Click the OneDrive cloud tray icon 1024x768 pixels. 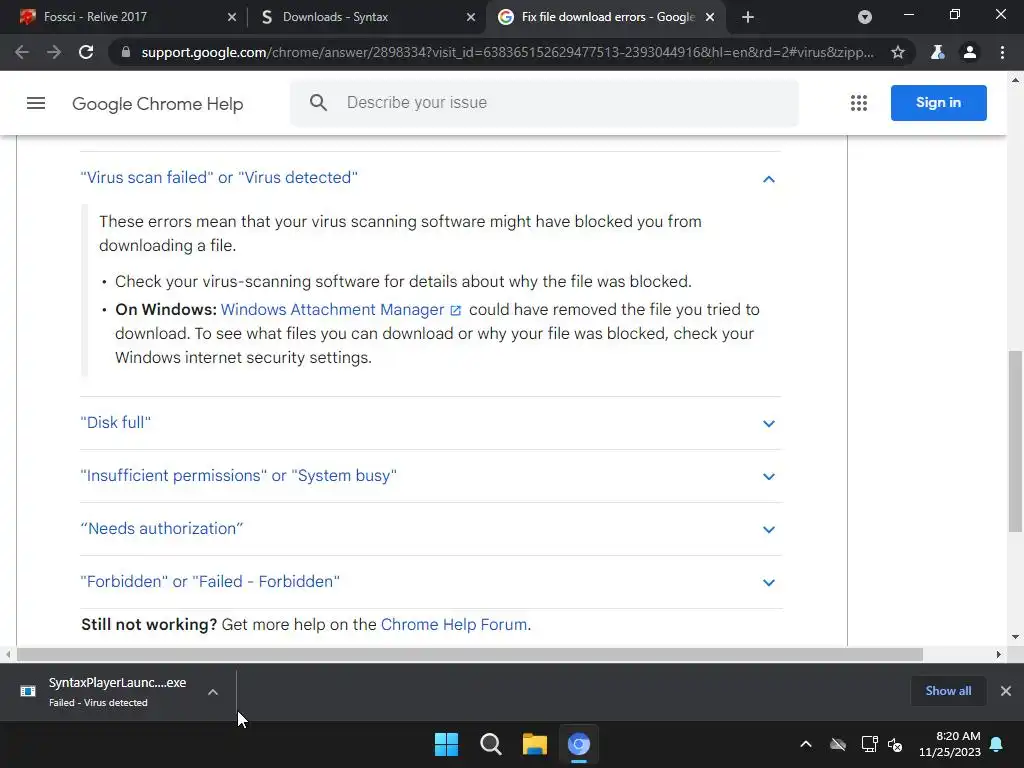point(838,744)
